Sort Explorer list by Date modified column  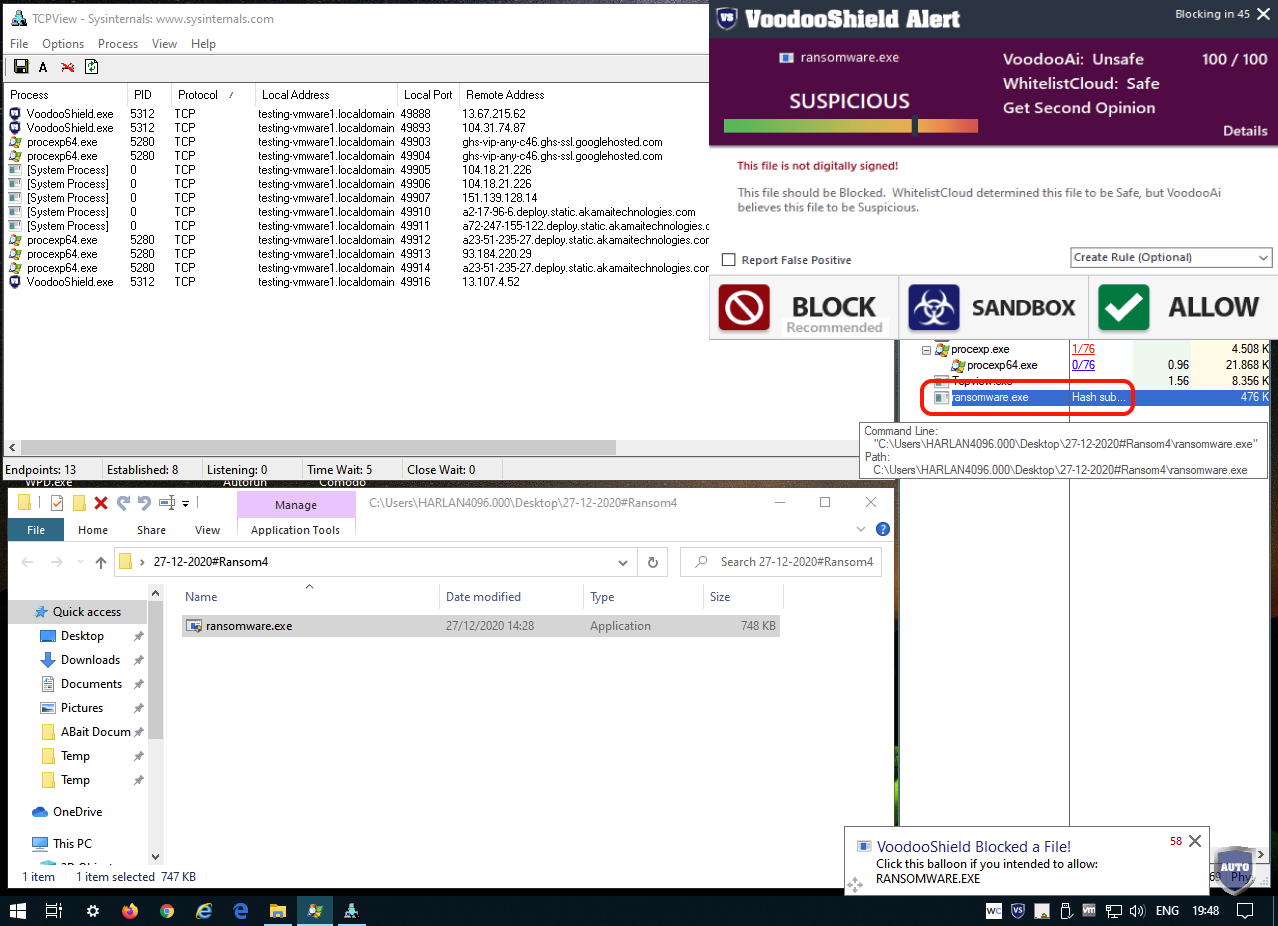[511, 597]
